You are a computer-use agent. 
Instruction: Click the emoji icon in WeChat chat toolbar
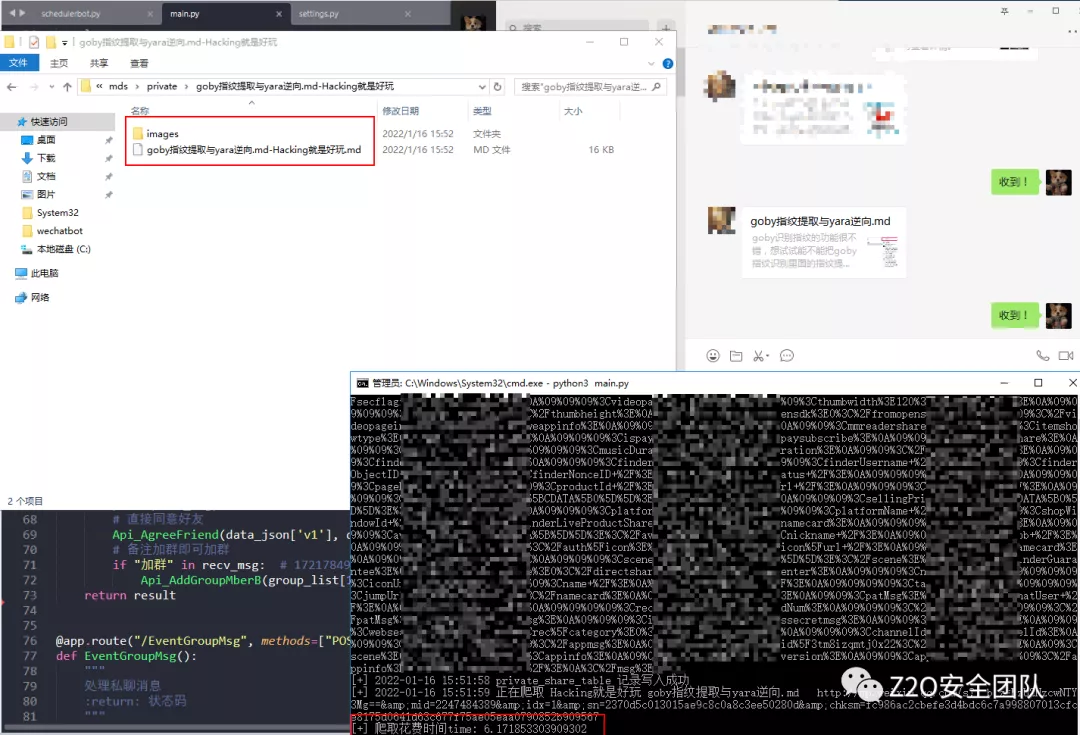point(713,355)
